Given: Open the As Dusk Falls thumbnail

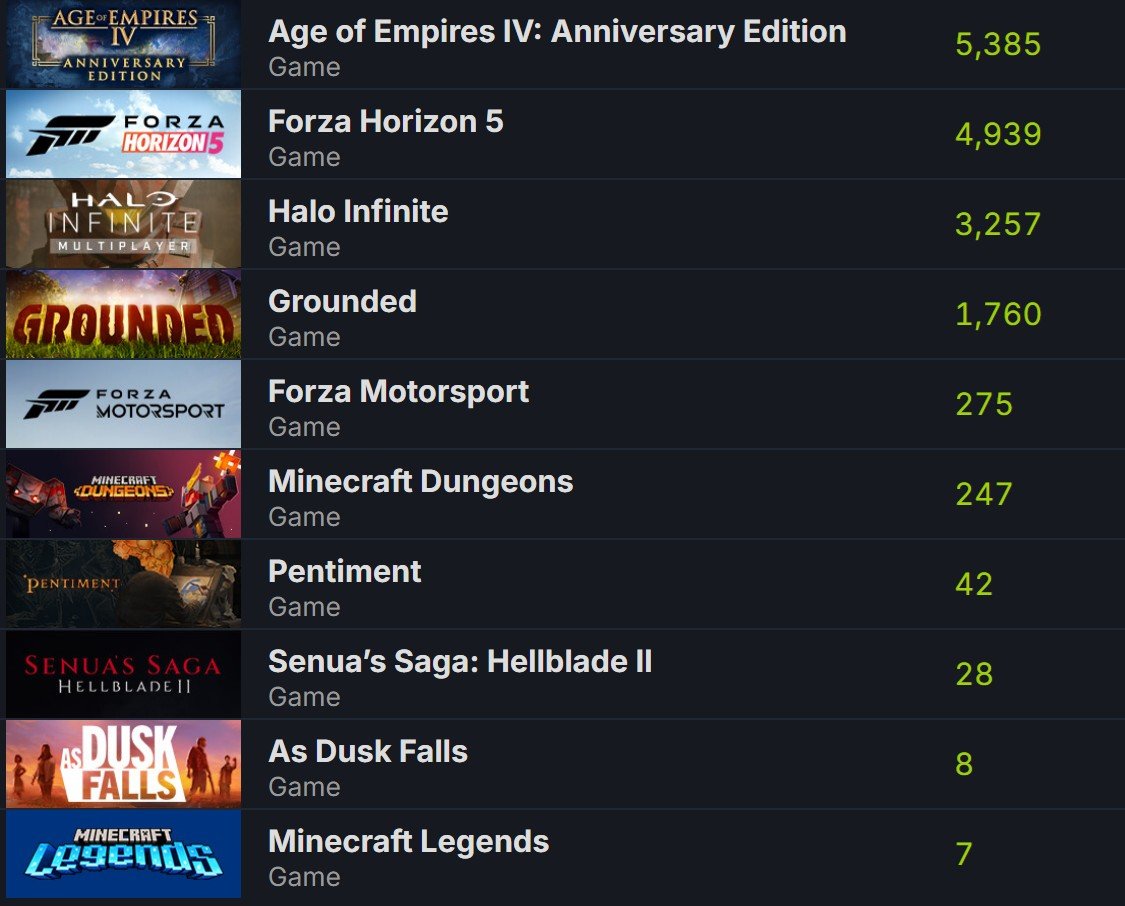Looking at the screenshot, I should [123, 764].
